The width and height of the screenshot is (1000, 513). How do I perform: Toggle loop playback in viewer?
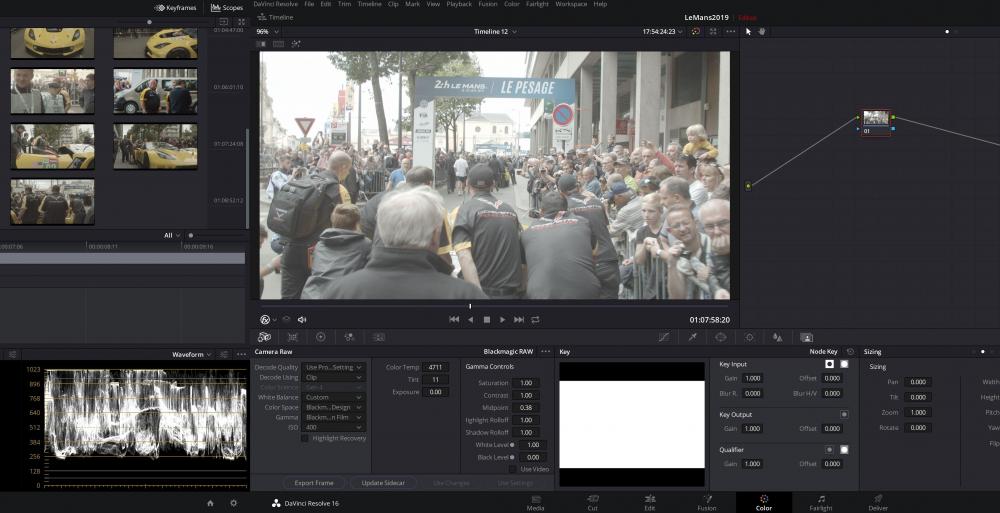[x=535, y=320]
